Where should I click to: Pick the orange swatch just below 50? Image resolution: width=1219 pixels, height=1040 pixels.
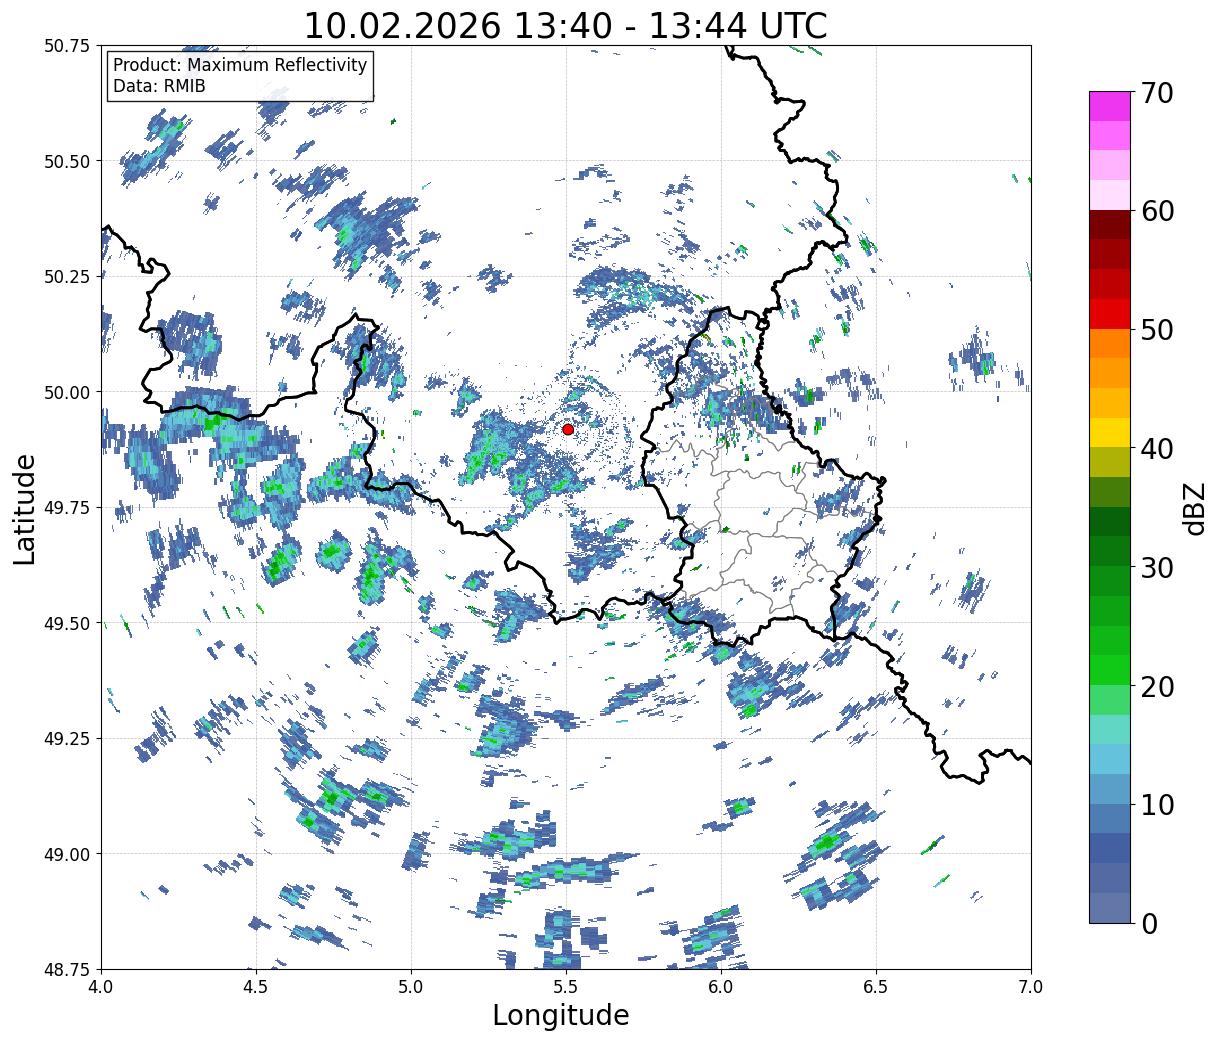(1110, 344)
